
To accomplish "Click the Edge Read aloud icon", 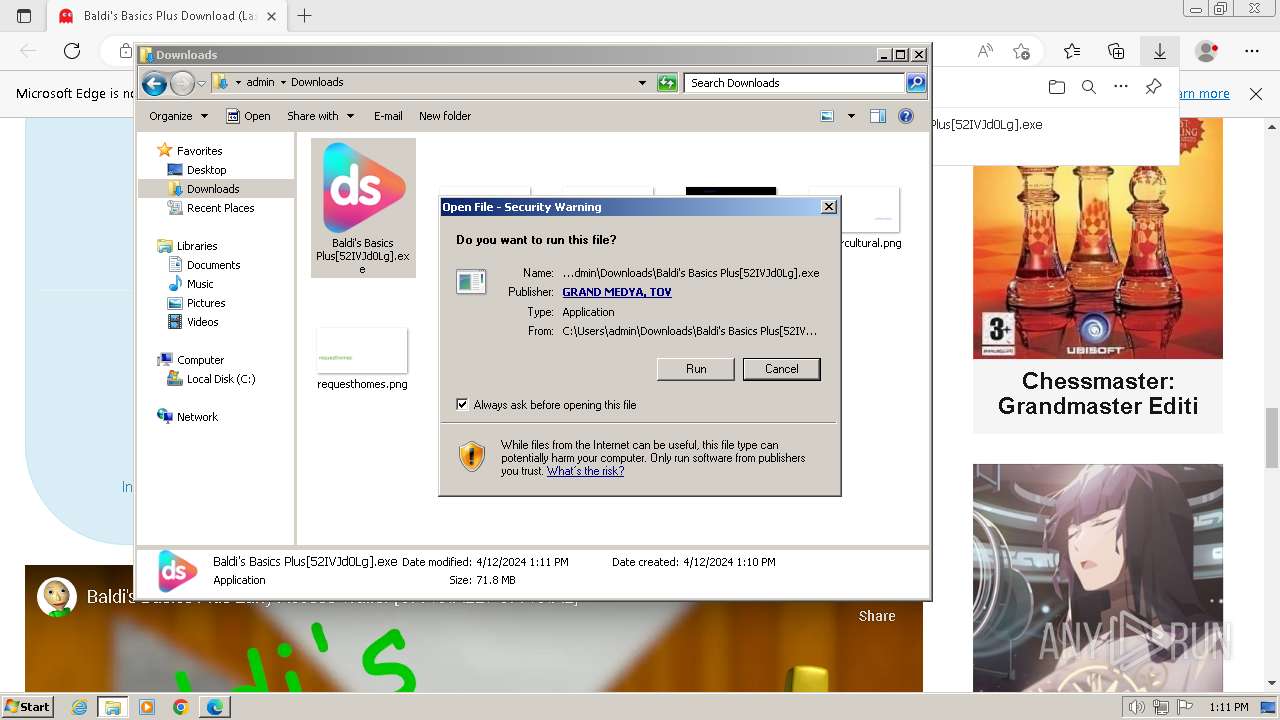I will pos(985,51).
